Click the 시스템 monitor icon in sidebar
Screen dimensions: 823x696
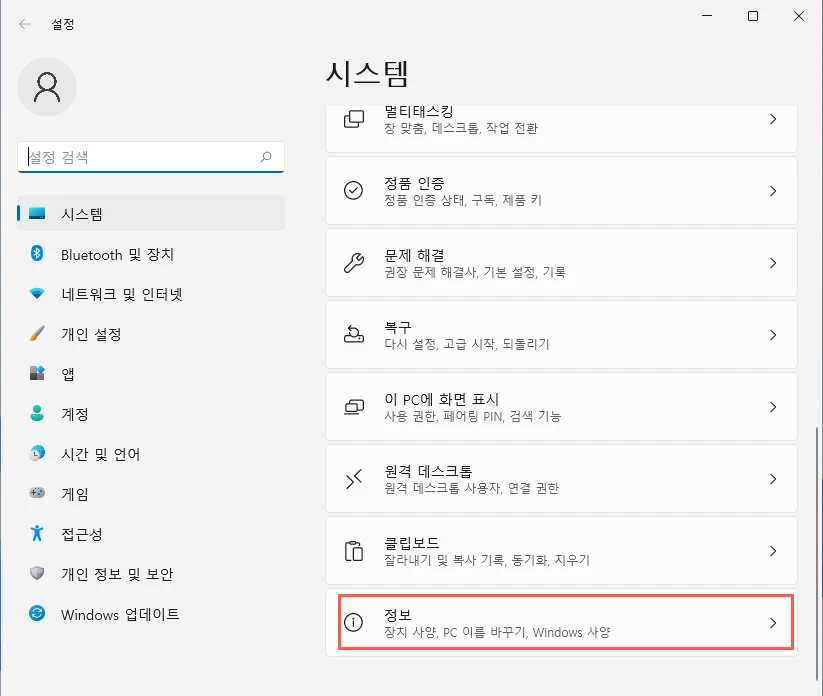point(37,213)
